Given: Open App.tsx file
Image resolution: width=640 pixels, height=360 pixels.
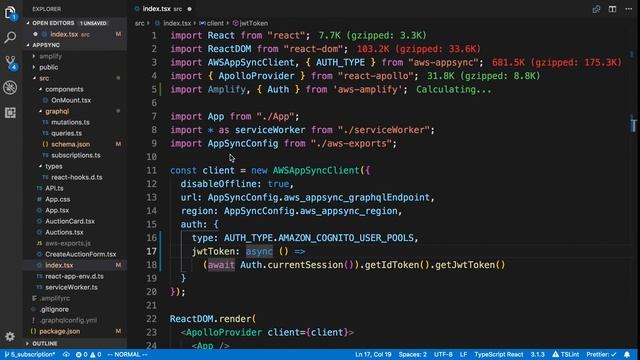Looking at the screenshot, I should pyautogui.click(x=75, y=210).
